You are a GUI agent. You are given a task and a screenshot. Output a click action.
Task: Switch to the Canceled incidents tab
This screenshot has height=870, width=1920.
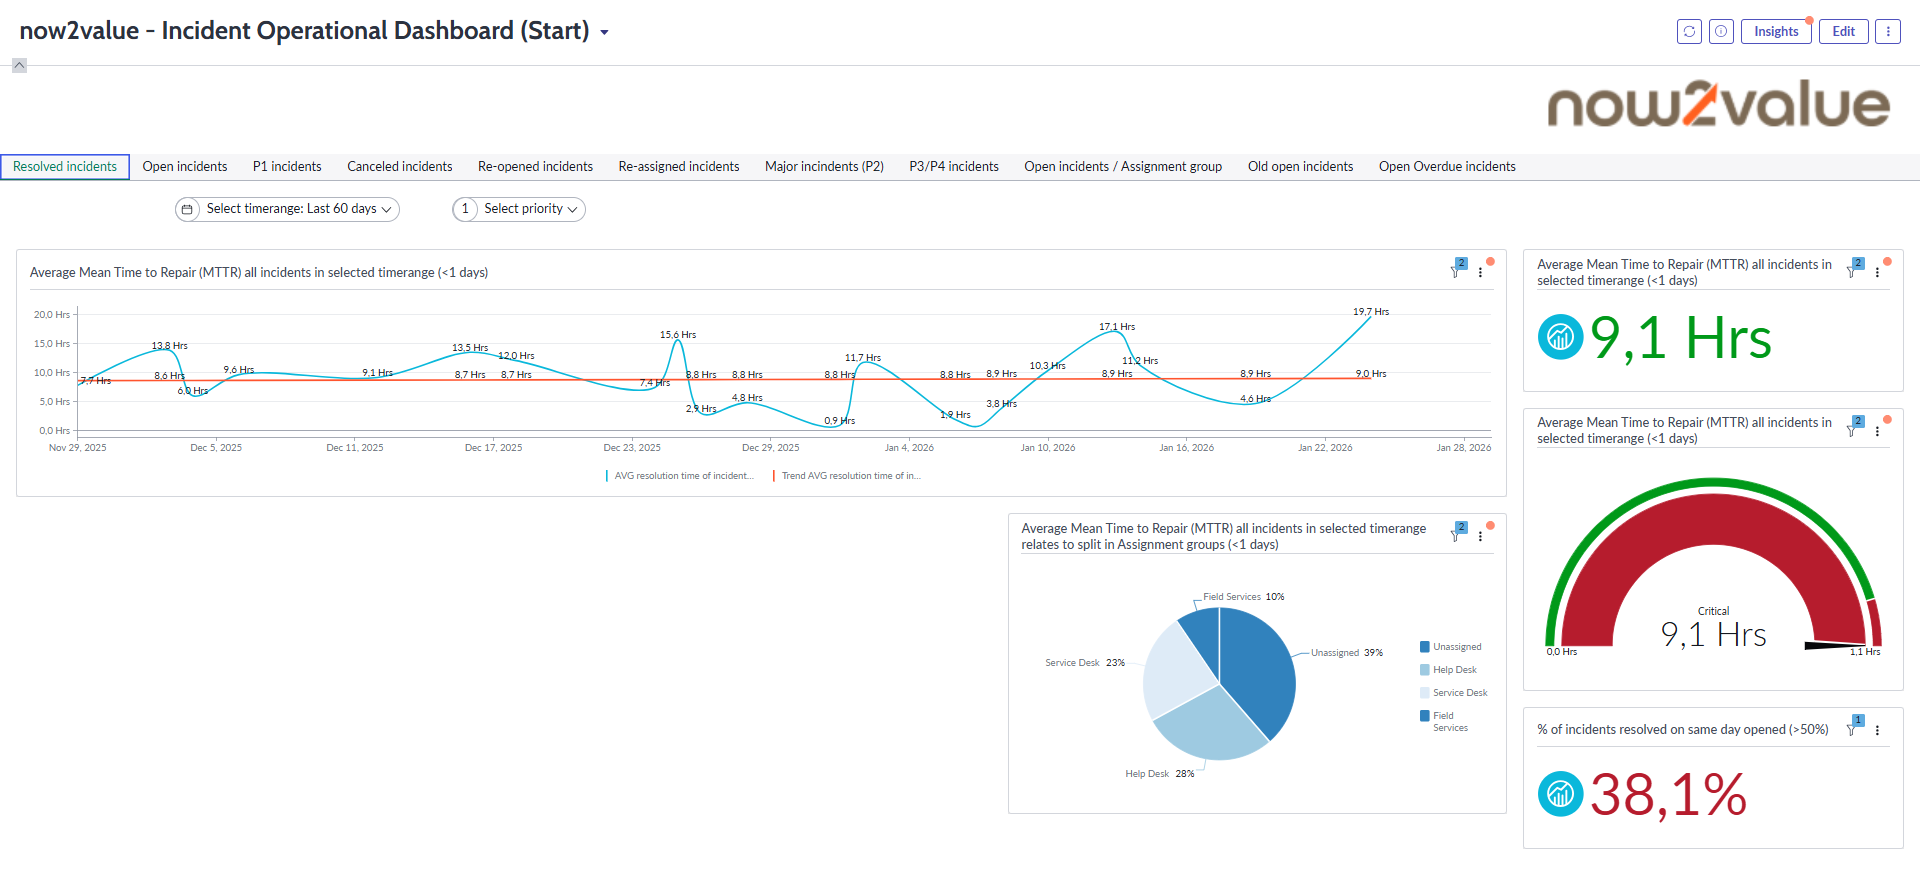click(400, 167)
